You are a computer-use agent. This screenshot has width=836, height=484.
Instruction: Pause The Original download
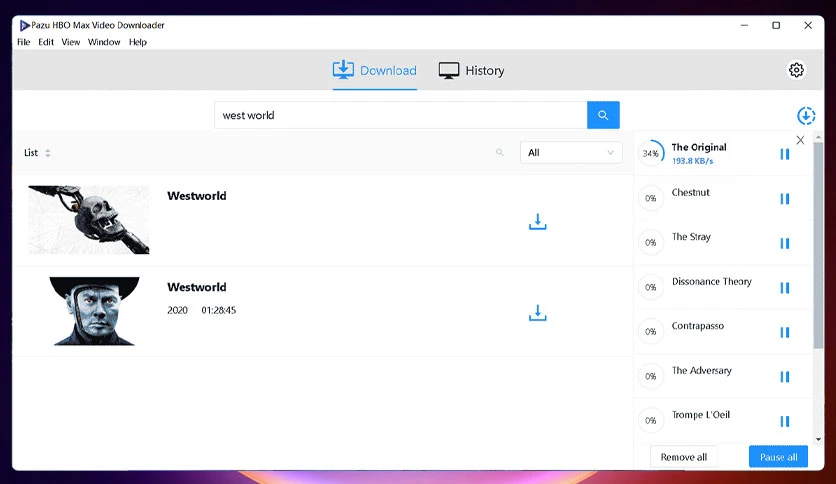point(784,154)
